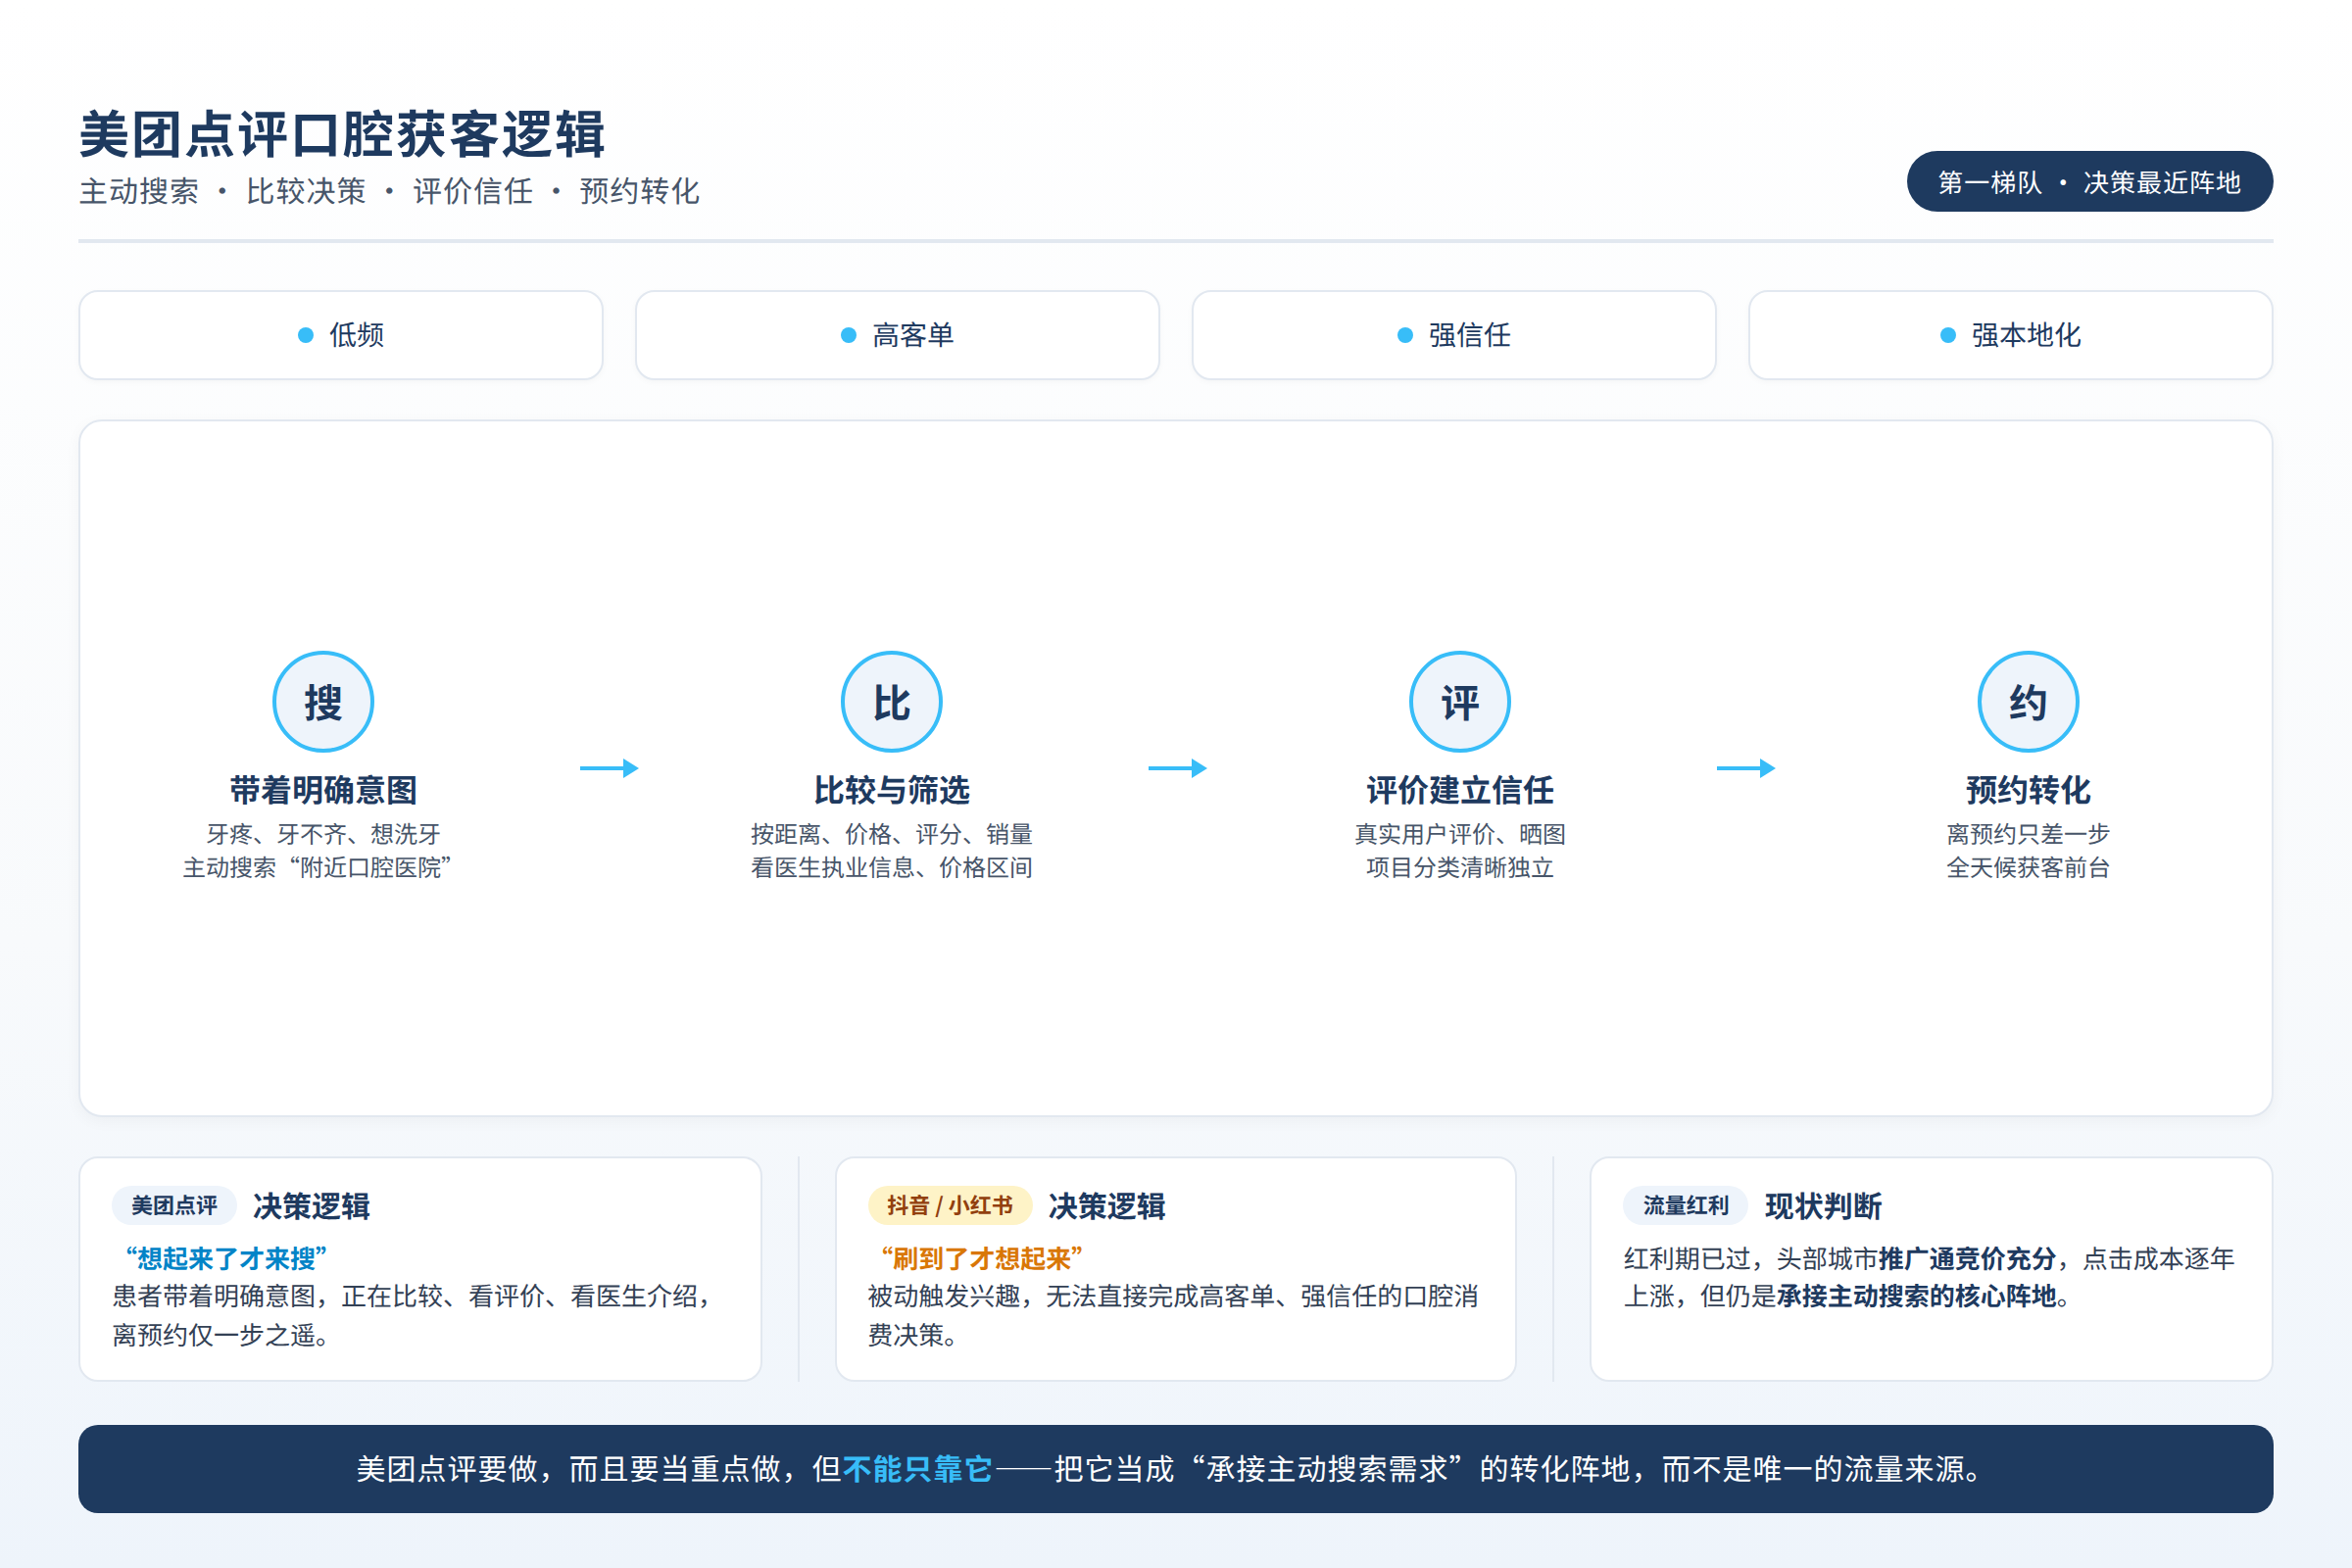
Task: Click the orange quote “刷到了才想起来”
Action: coord(981,1258)
